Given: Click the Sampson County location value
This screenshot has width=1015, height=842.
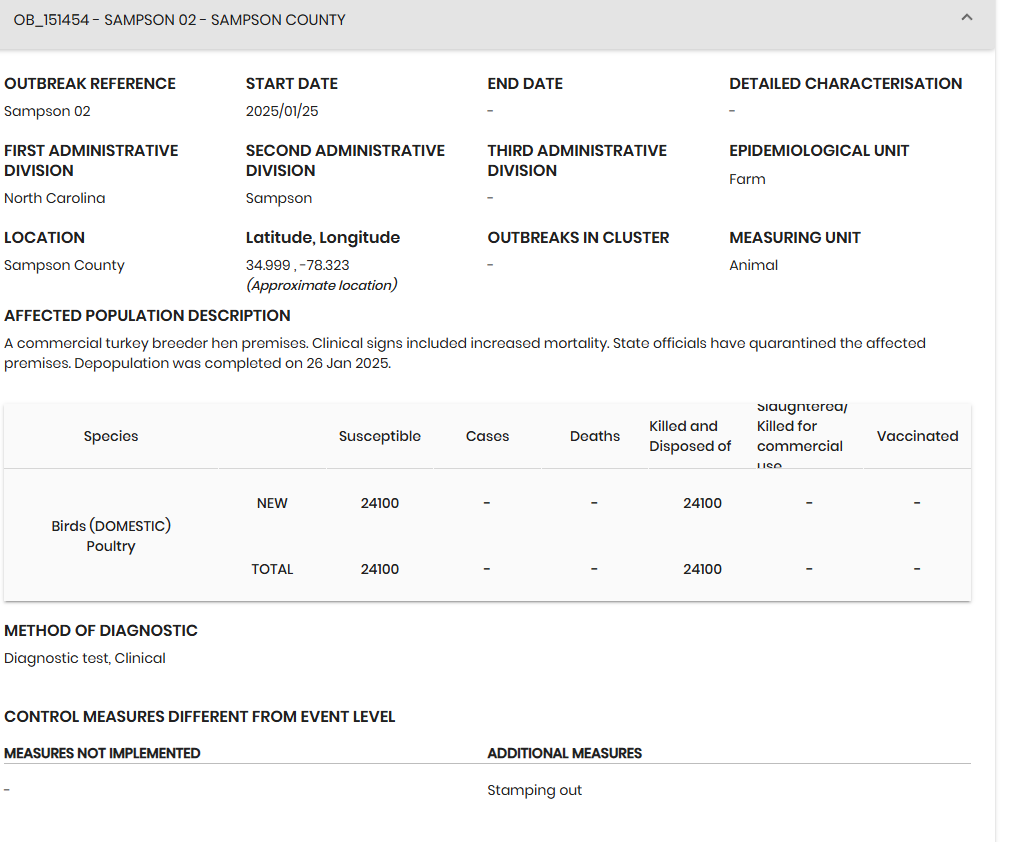Looking at the screenshot, I should pyautogui.click(x=64, y=265).
